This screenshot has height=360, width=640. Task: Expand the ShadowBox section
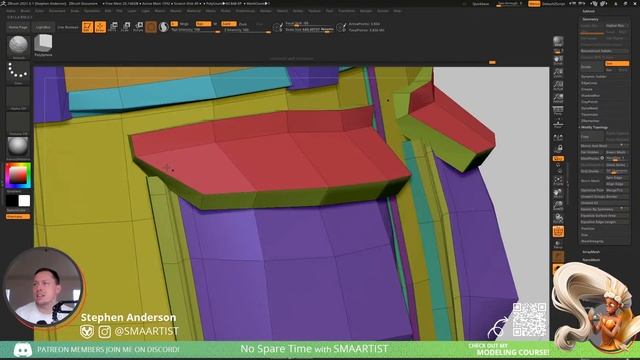coord(590,96)
